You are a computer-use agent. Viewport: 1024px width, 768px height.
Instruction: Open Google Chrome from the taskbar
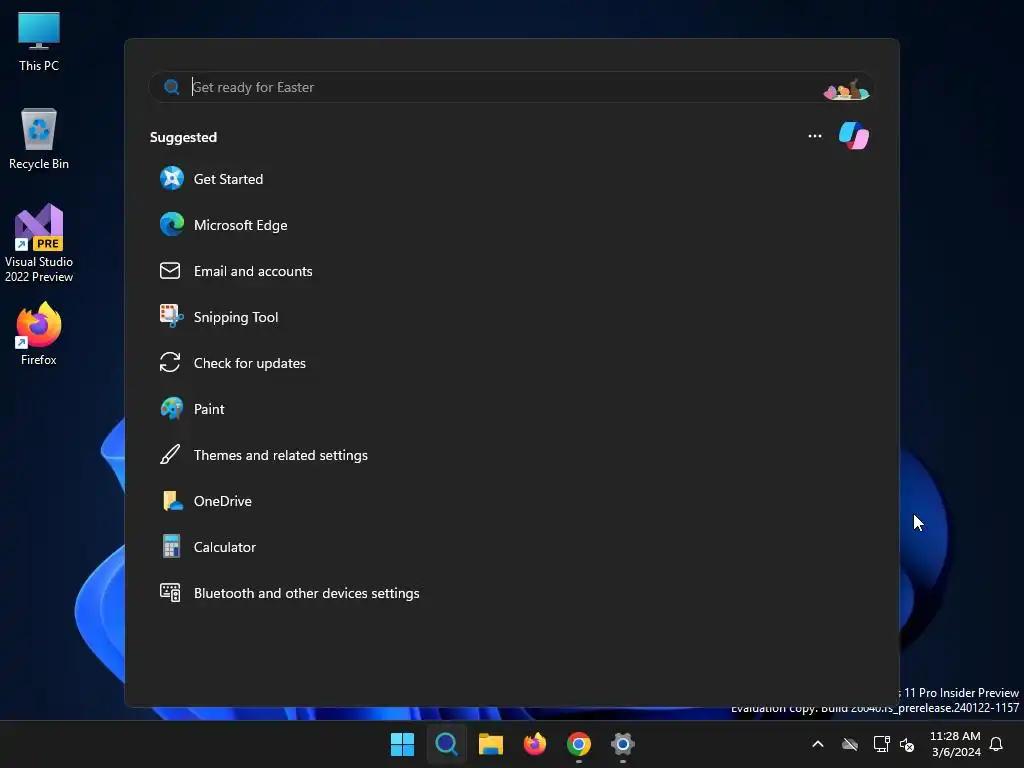pos(579,744)
